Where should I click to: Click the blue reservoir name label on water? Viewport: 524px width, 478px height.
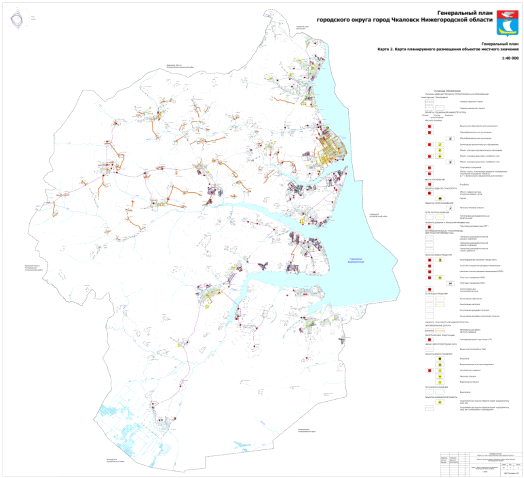pyautogui.click(x=356, y=261)
